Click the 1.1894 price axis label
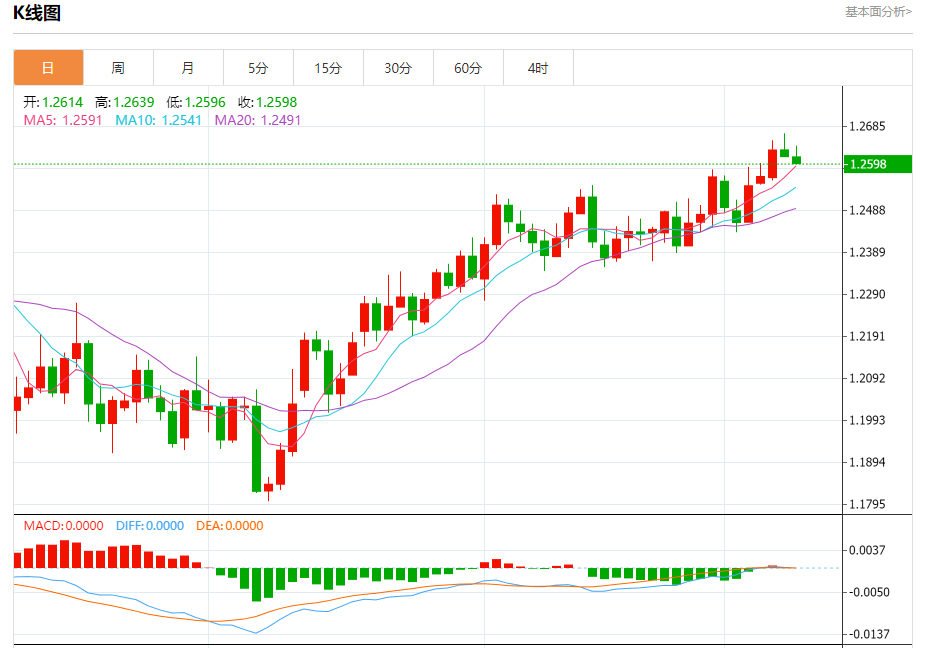The height and width of the screenshot is (648, 930). (867, 462)
